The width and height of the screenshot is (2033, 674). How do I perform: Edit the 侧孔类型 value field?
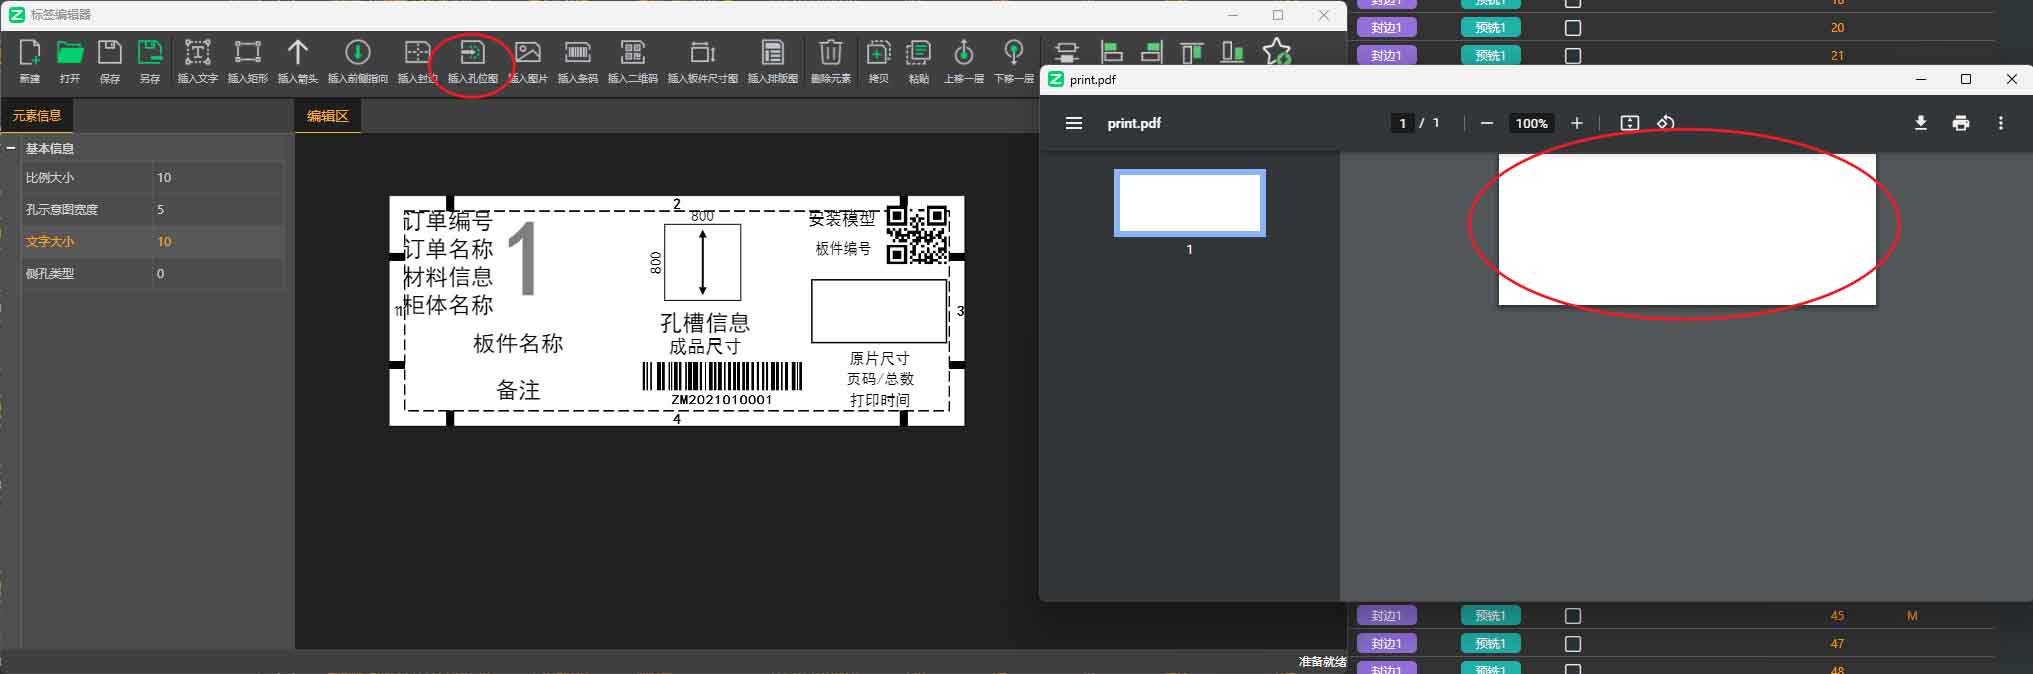pos(218,273)
